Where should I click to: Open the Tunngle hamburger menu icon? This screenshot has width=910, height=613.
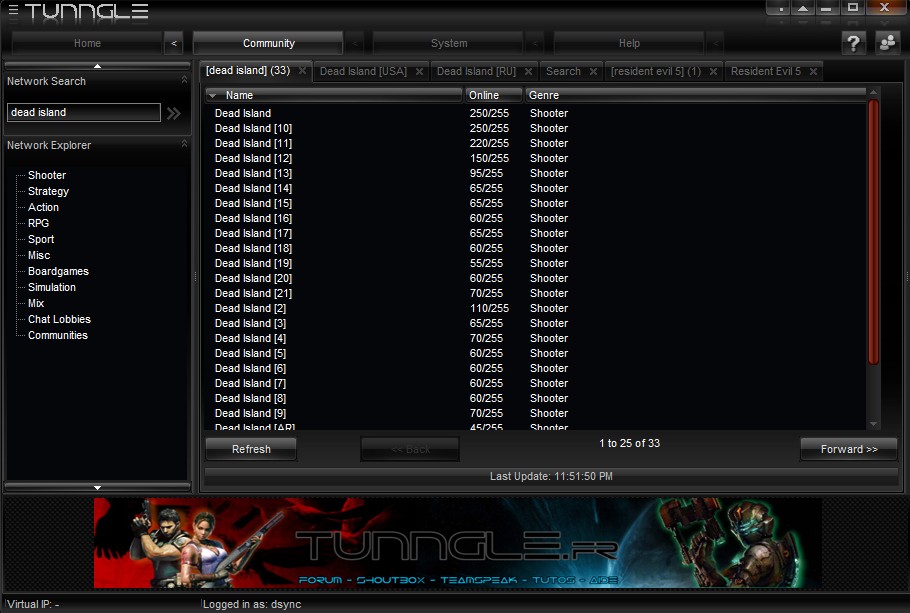click(13, 10)
